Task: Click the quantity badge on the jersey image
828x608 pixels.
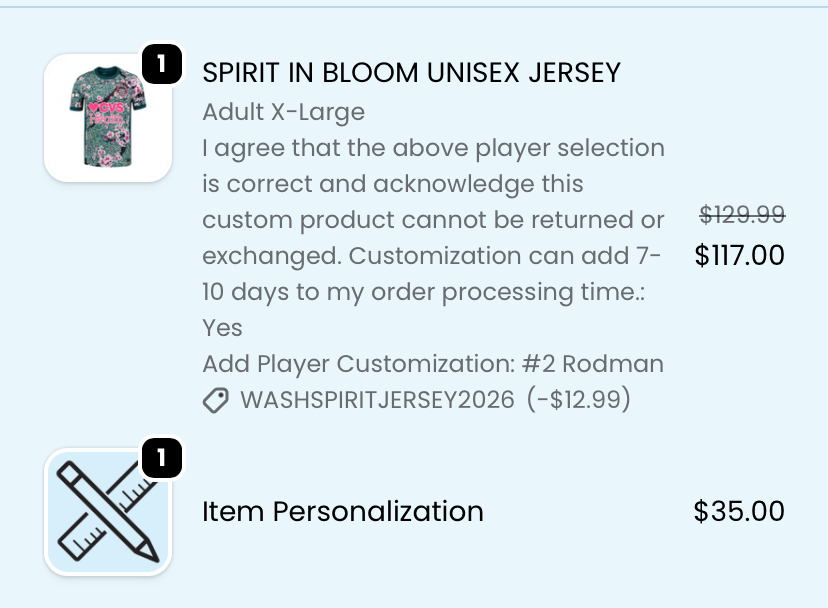Action: (x=161, y=63)
